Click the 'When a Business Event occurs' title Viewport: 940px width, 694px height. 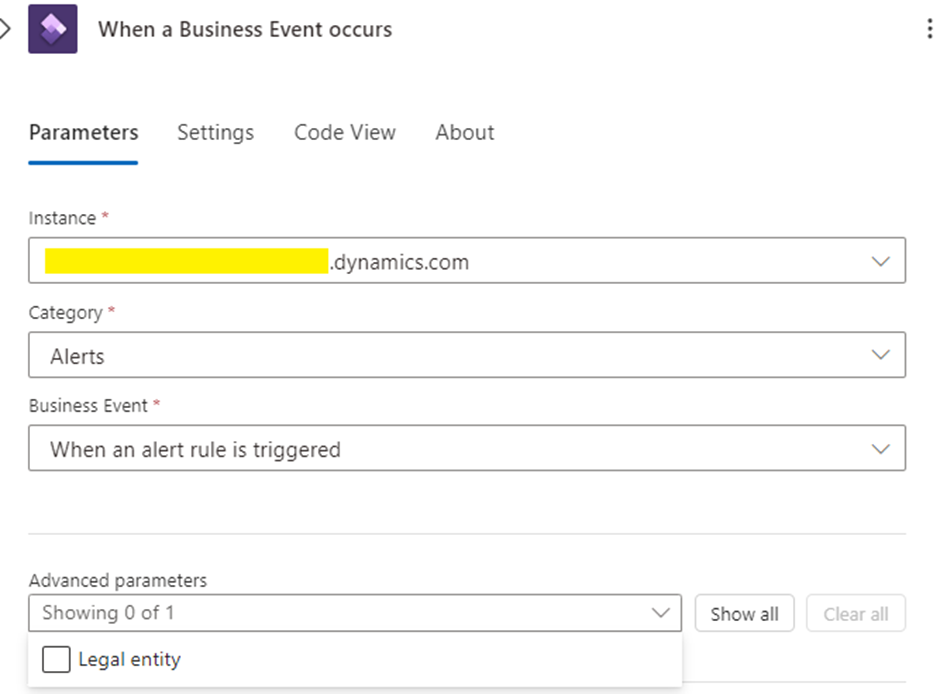pyautogui.click(x=245, y=29)
